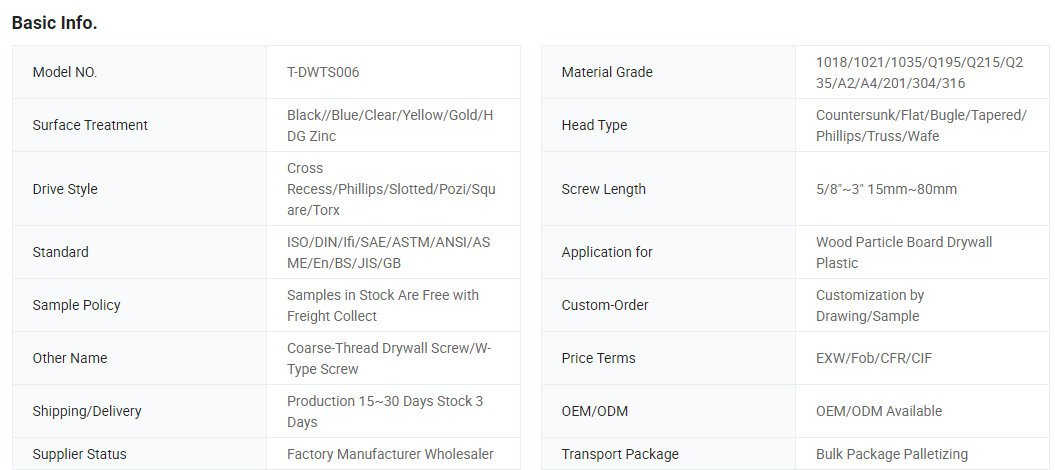Screen dimensions: 1055x470
Task: Select the screw length 5/8"~3" value
Action: click(886, 189)
